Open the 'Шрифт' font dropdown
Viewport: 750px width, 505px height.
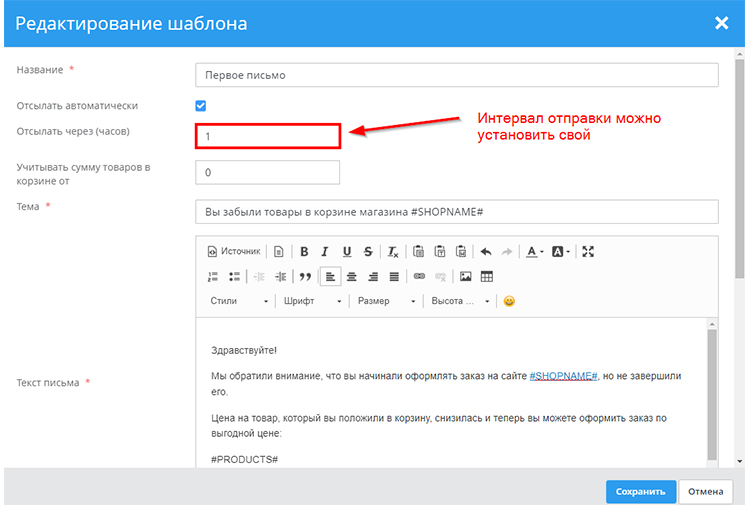312,301
